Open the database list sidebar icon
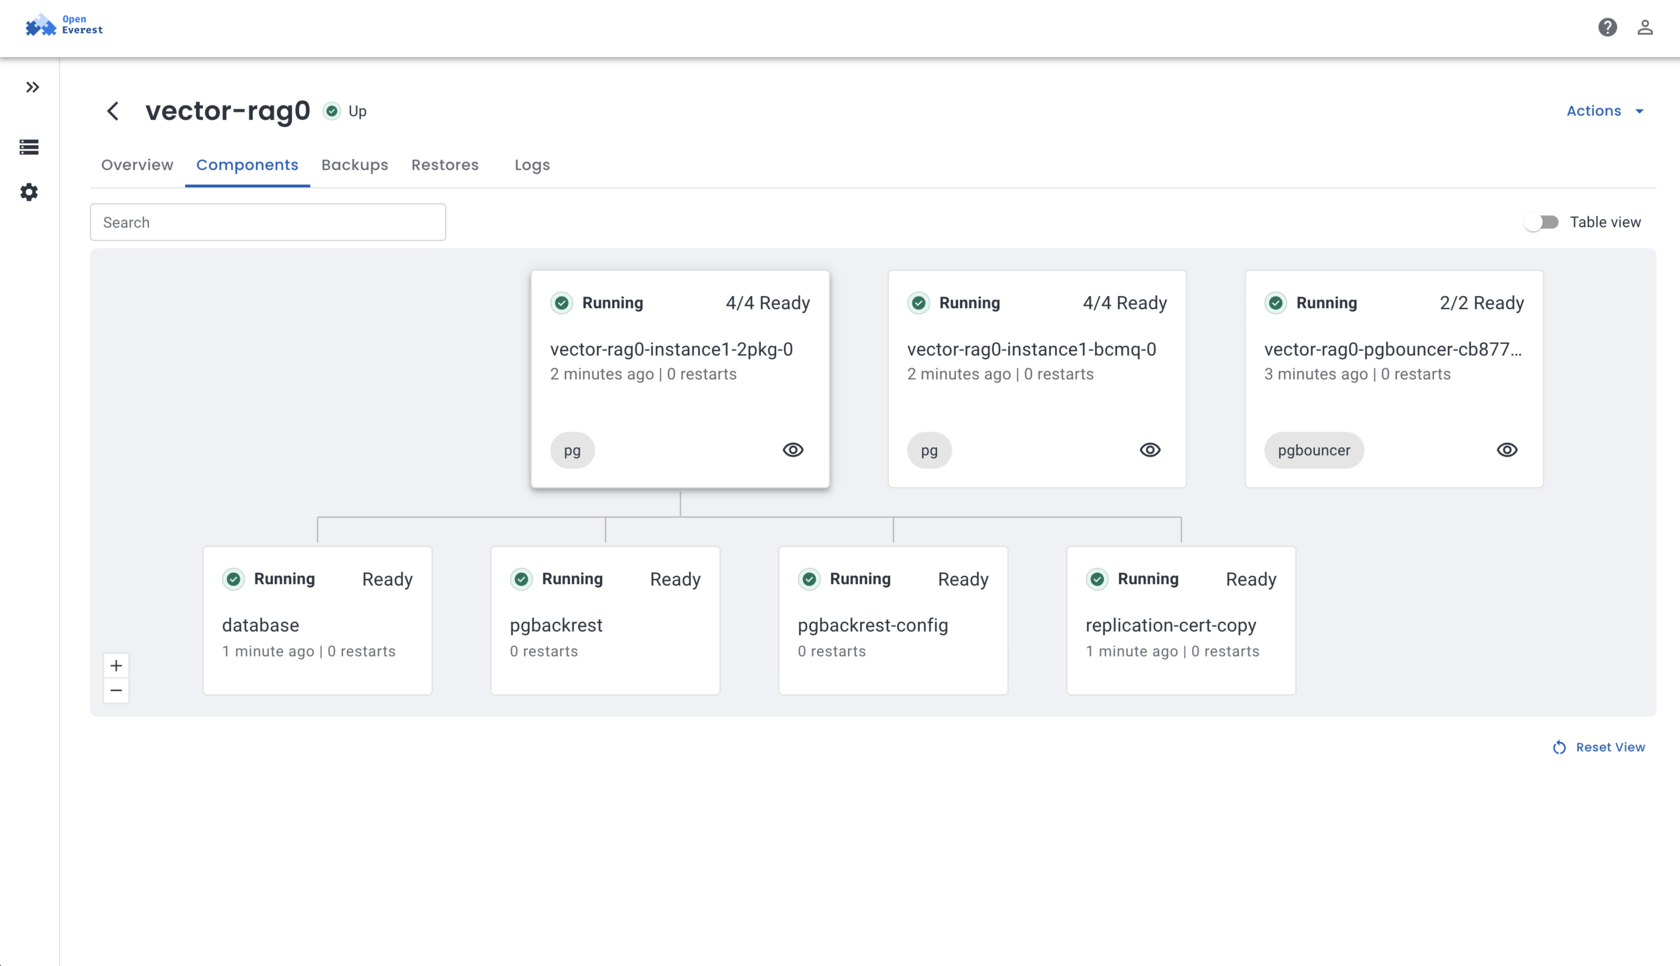1680x966 pixels. coord(29,147)
